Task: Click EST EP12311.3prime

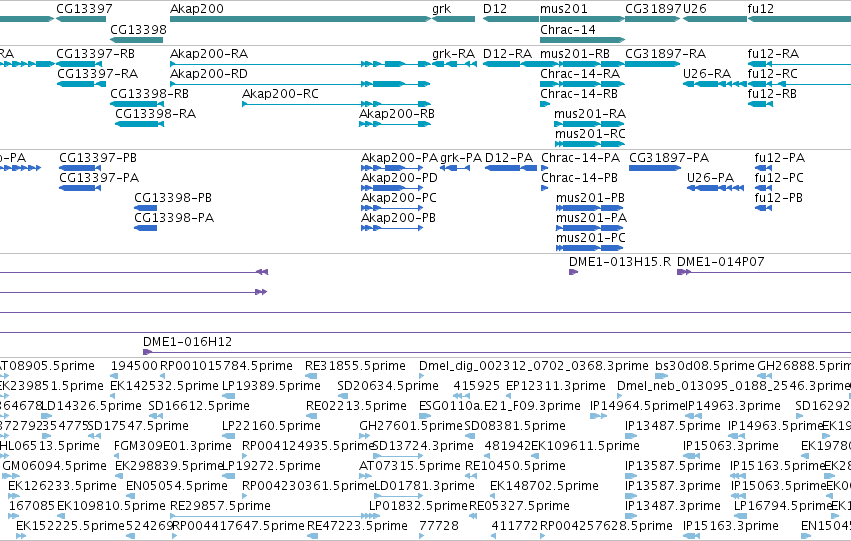Action: pos(556,386)
